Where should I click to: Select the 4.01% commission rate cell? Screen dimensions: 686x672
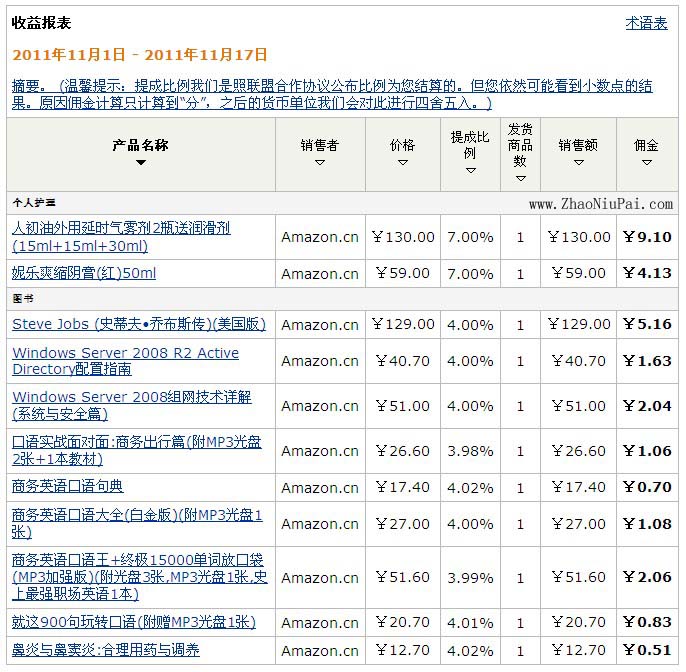pos(470,623)
